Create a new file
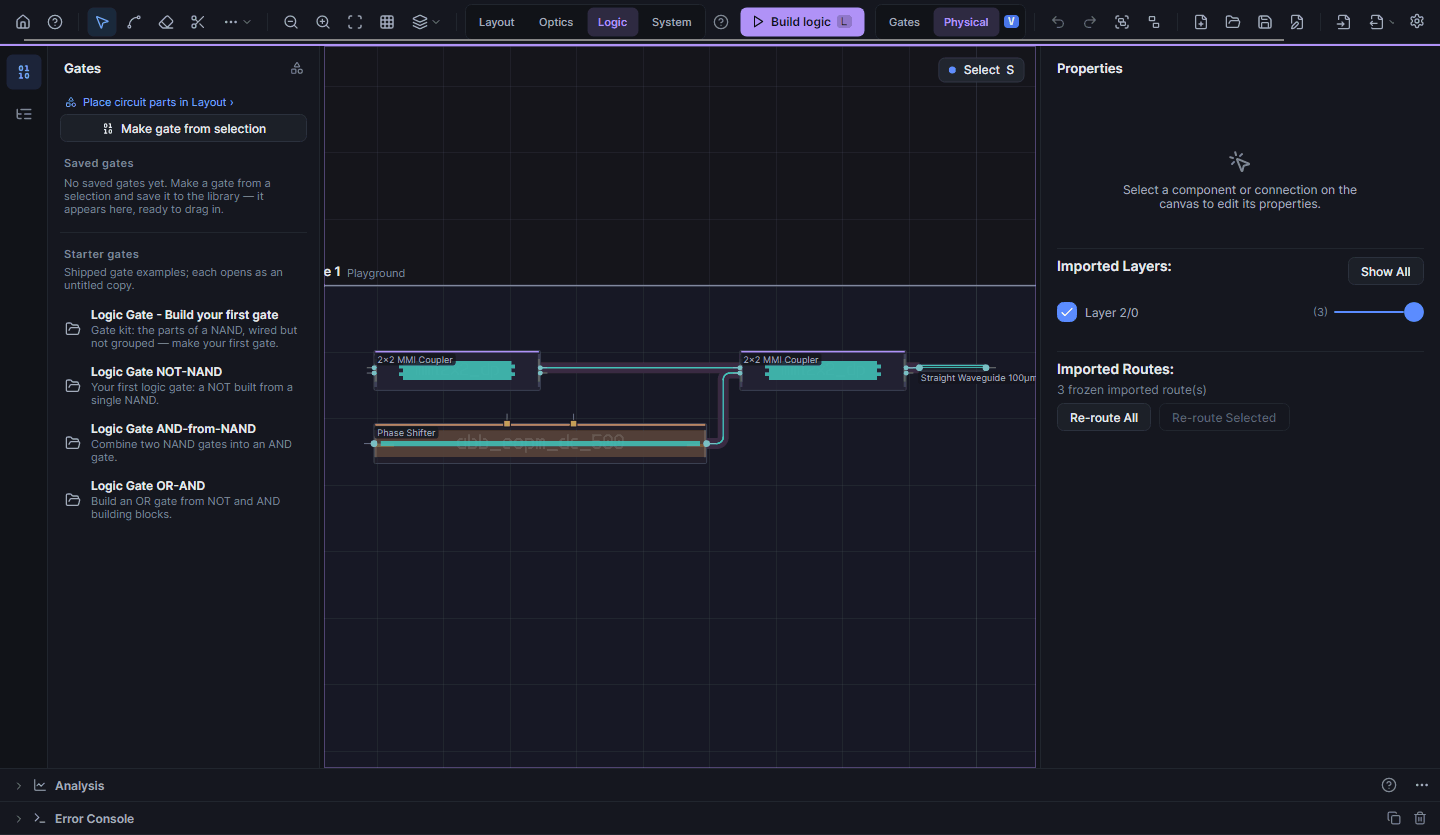Image resolution: width=1440 pixels, height=835 pixels. click(1201, 22)
